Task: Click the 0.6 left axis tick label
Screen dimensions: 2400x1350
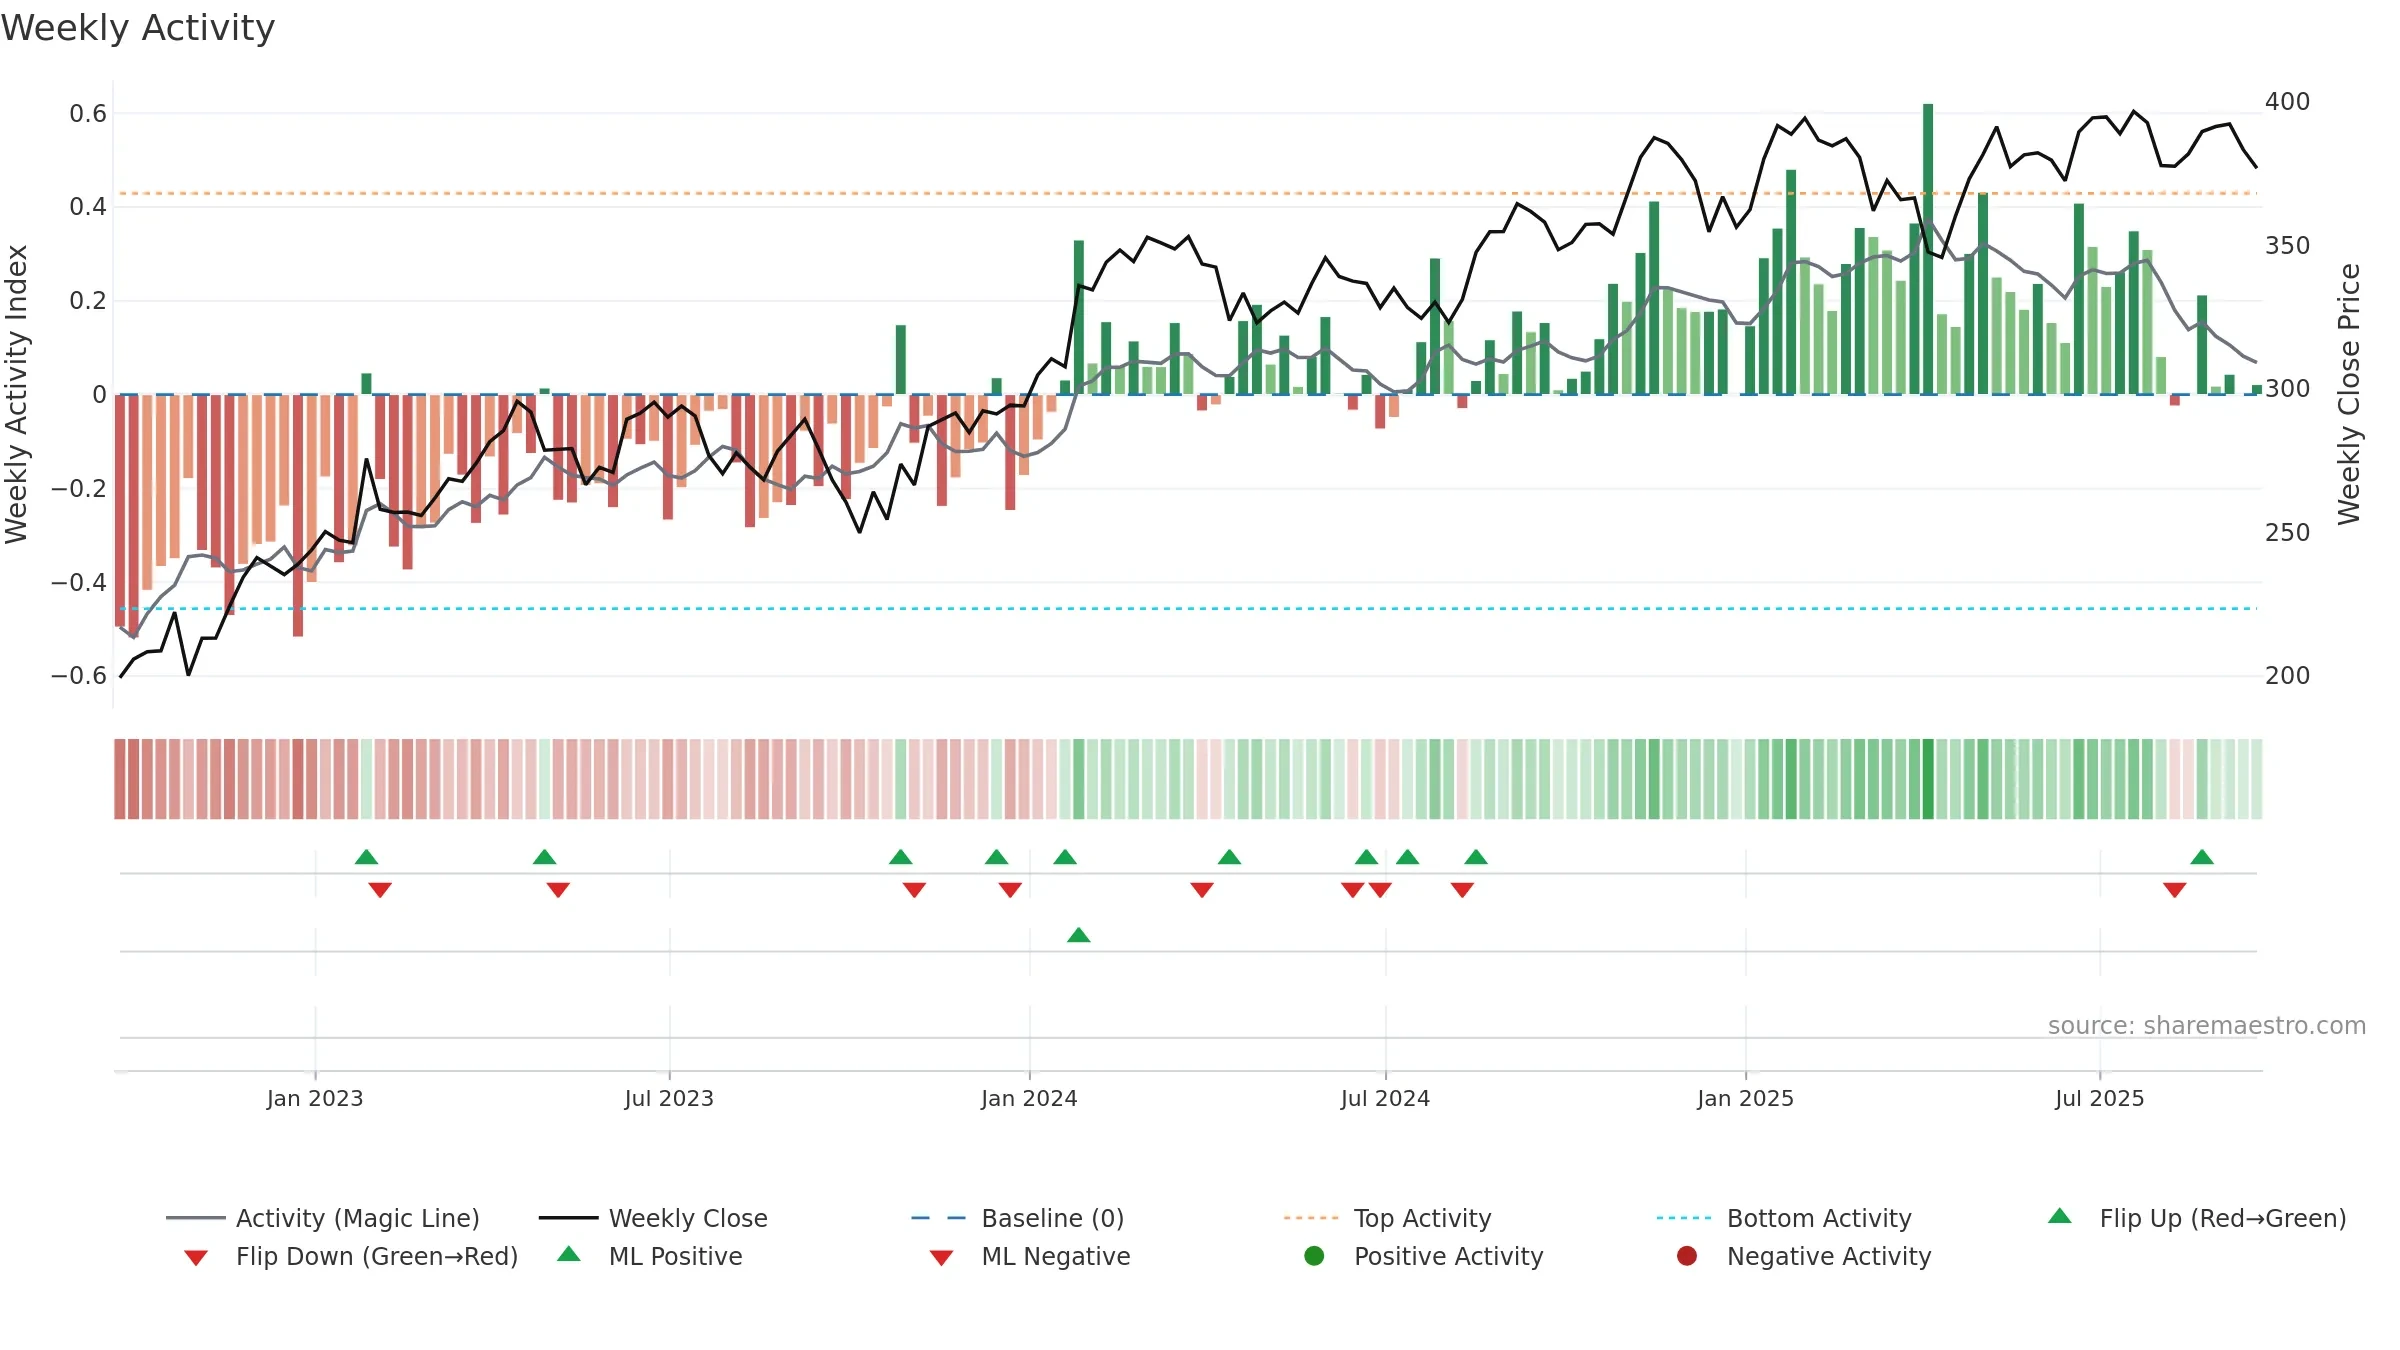Action: (x=88, y=114)
